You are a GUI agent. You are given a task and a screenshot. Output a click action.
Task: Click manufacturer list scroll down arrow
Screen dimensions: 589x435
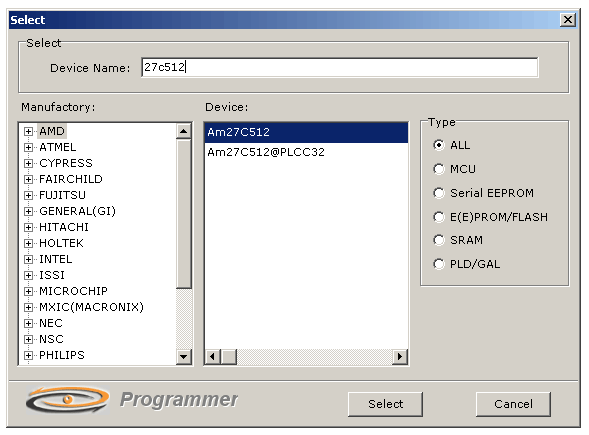click(x=184, y=356)
